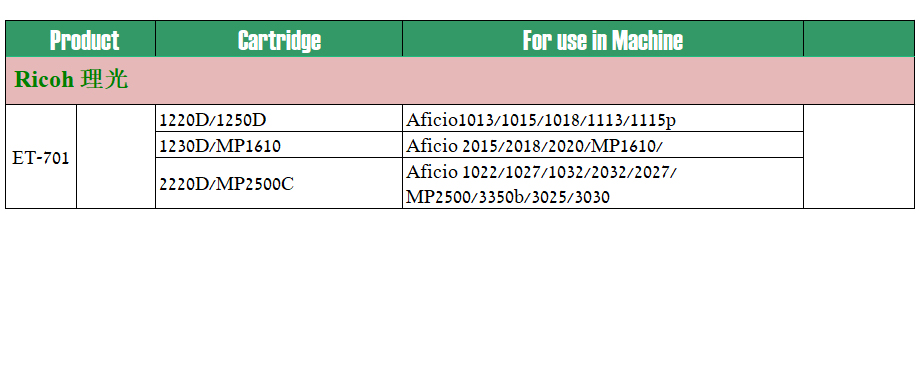Viewport: 920px width, 380px height.
Task: Select the blank last column header
Action: [x=859, y=39]
